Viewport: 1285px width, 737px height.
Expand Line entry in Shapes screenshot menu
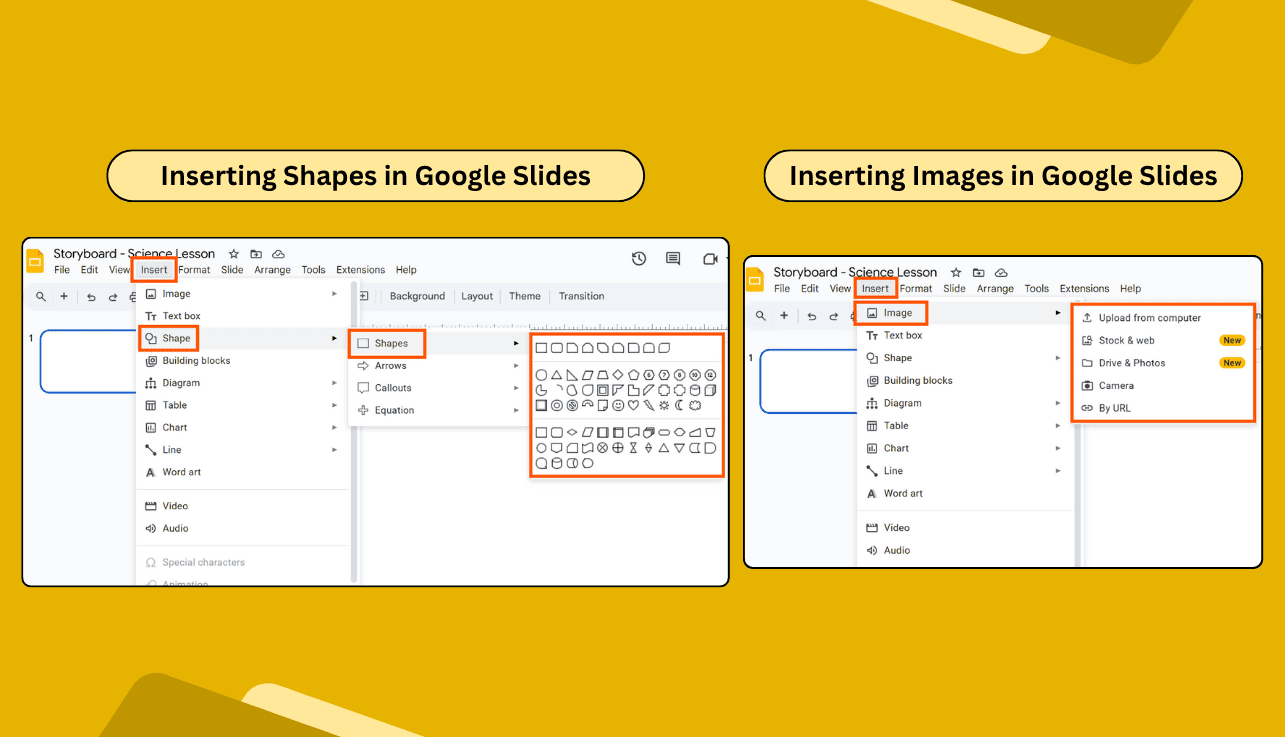click(240, 450)
